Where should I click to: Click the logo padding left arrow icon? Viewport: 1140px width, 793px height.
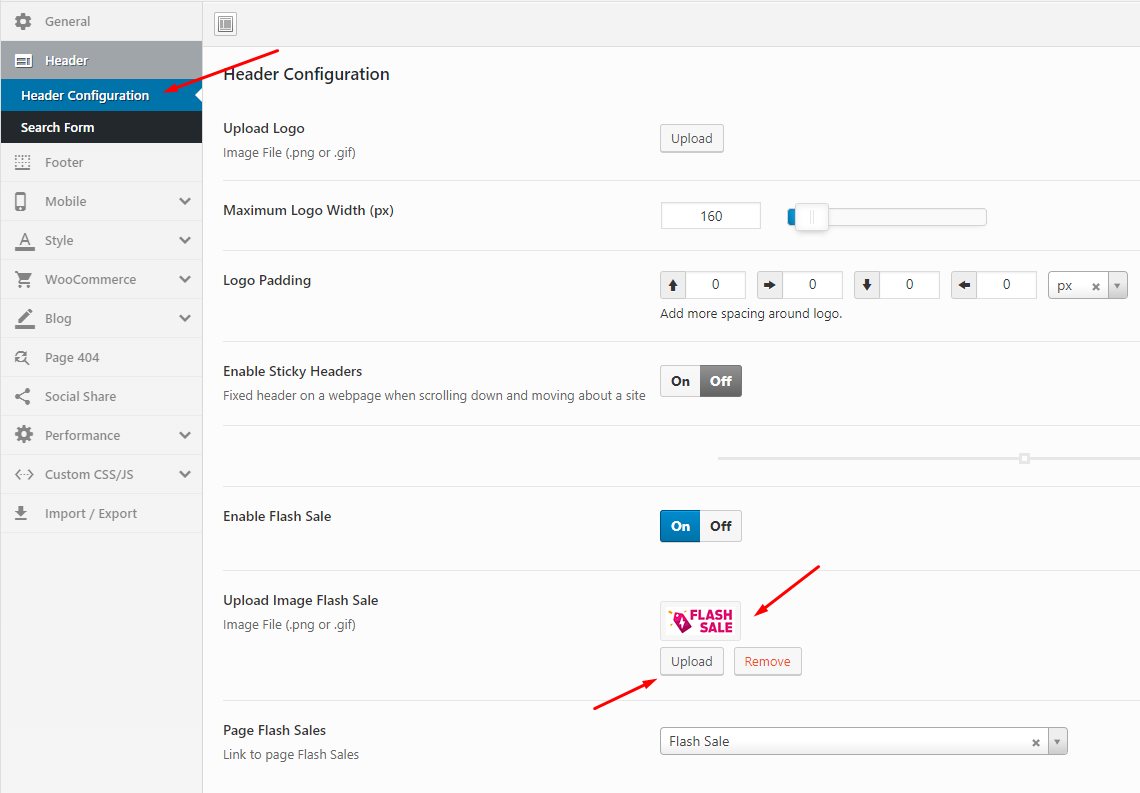964,285
